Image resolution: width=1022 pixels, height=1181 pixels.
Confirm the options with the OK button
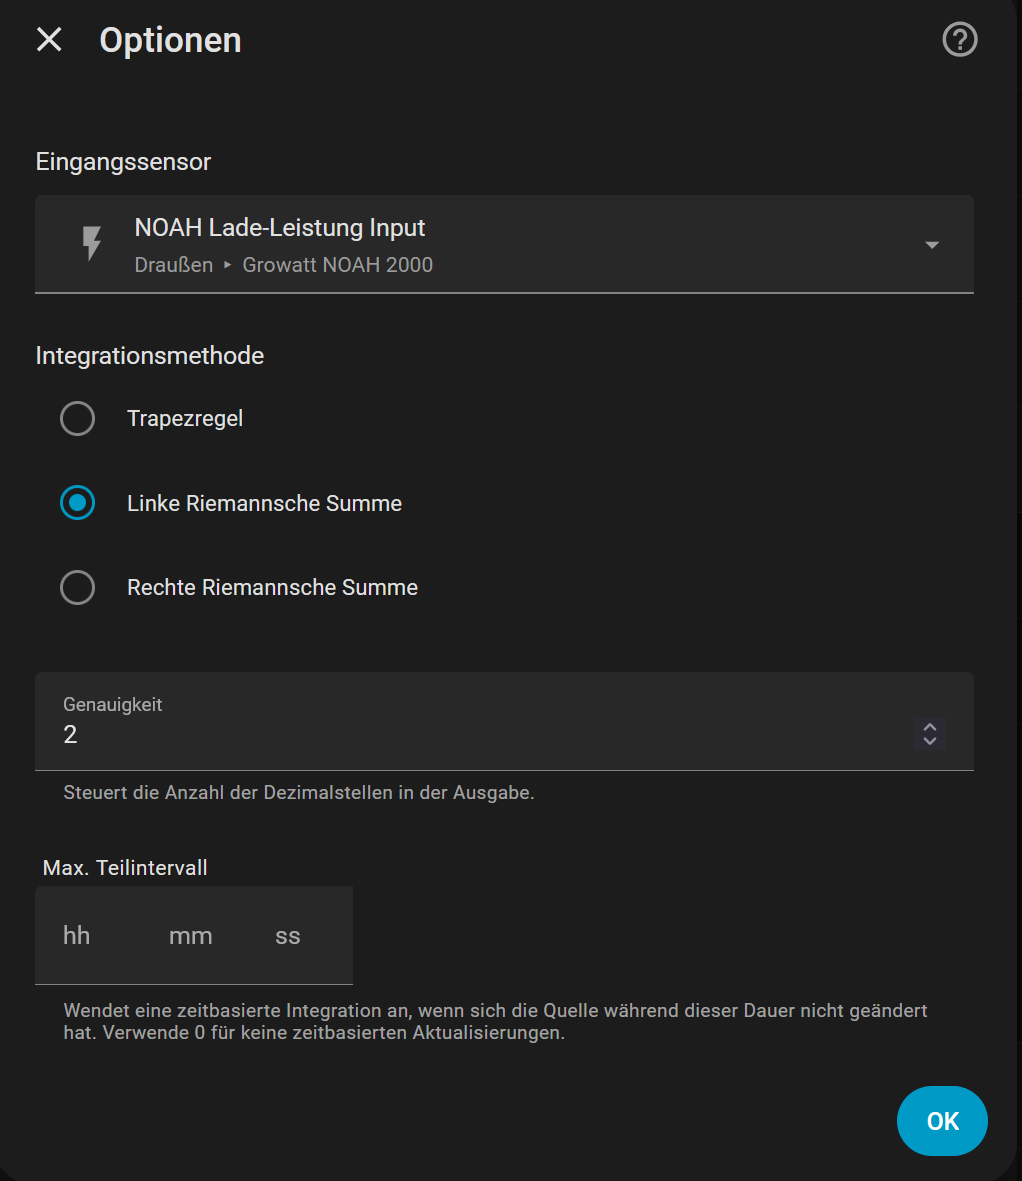[x=942, y=1121]
